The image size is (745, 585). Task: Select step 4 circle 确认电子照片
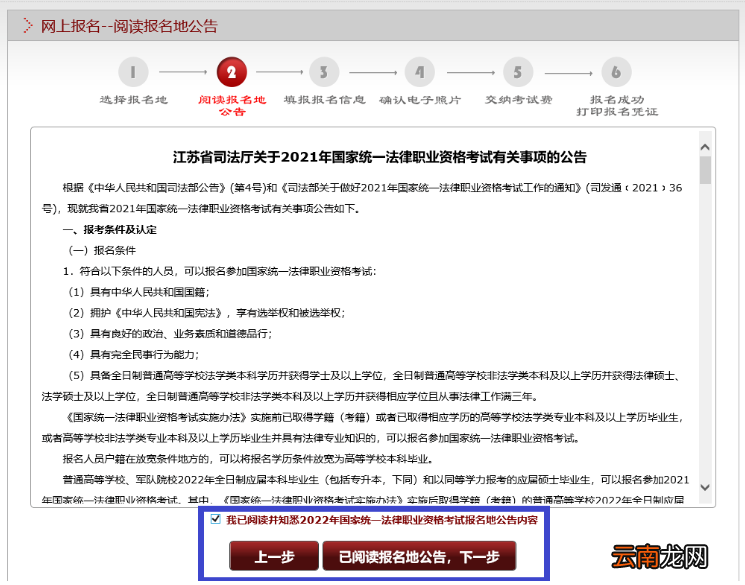[x=420, y=72]
